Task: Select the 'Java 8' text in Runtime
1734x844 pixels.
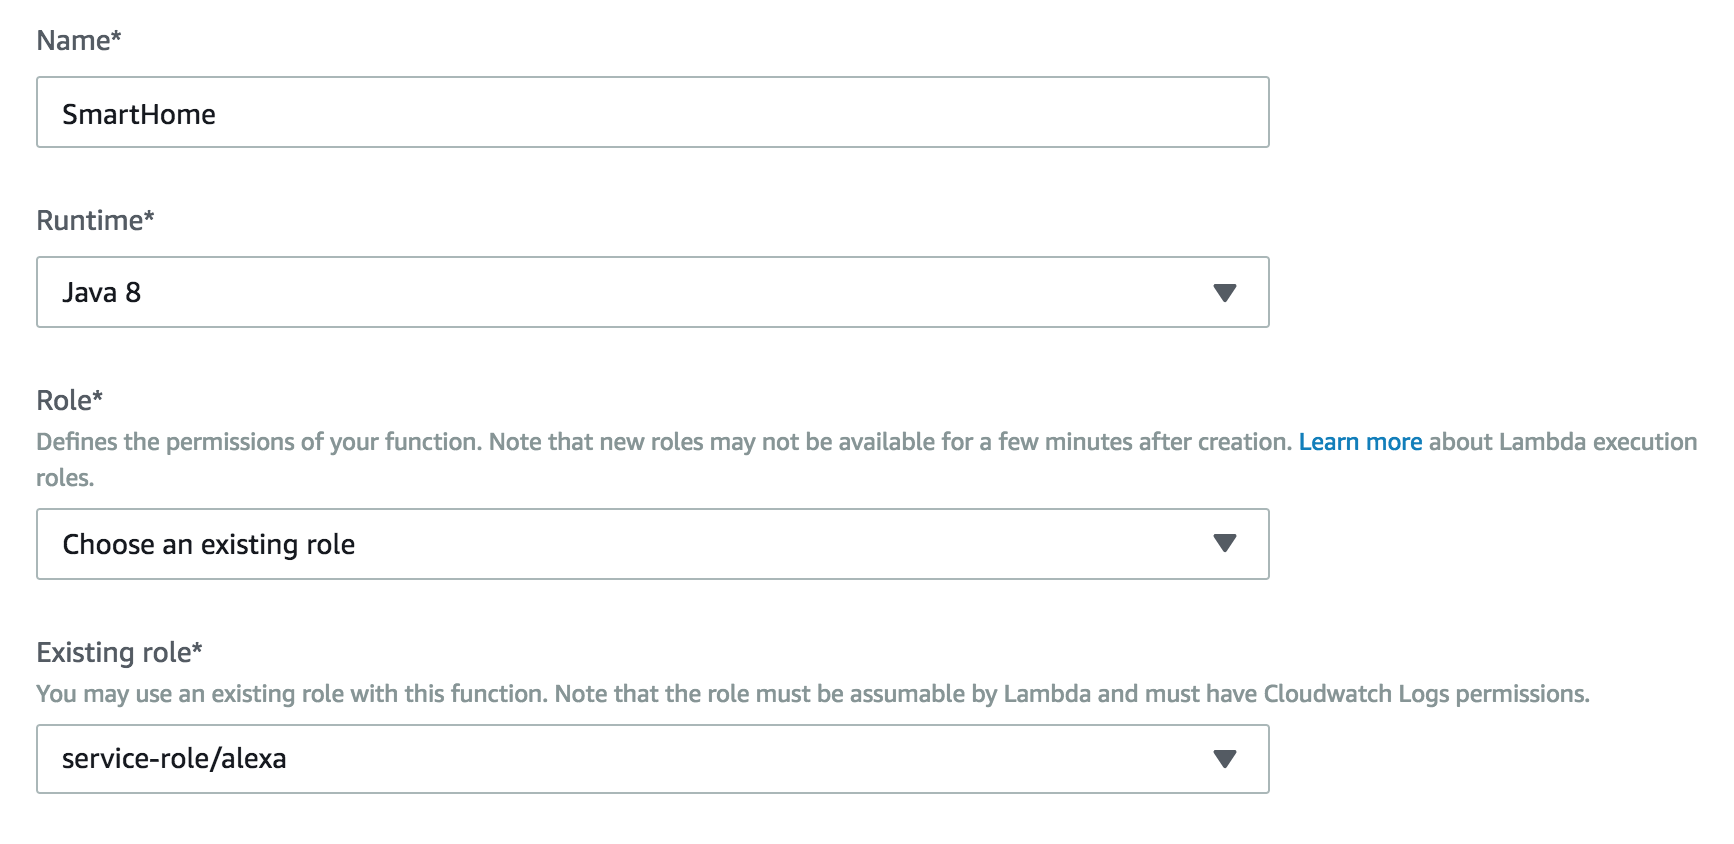Action: click(101, 292)
